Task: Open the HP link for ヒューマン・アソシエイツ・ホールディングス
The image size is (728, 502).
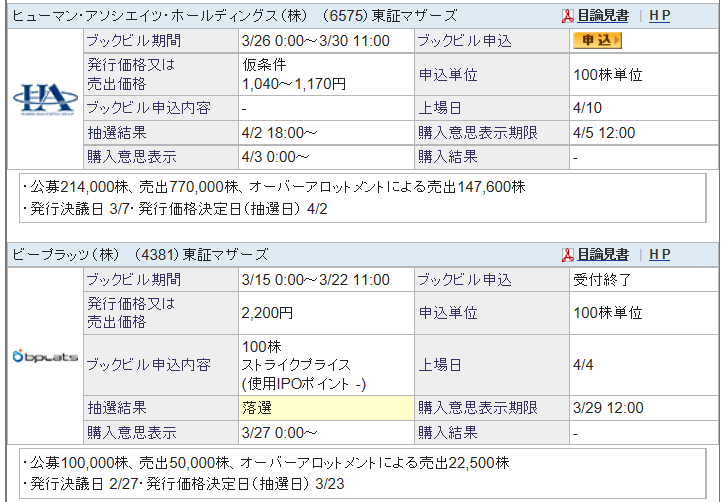Action: pyautogui.click(x=659, y=16)
